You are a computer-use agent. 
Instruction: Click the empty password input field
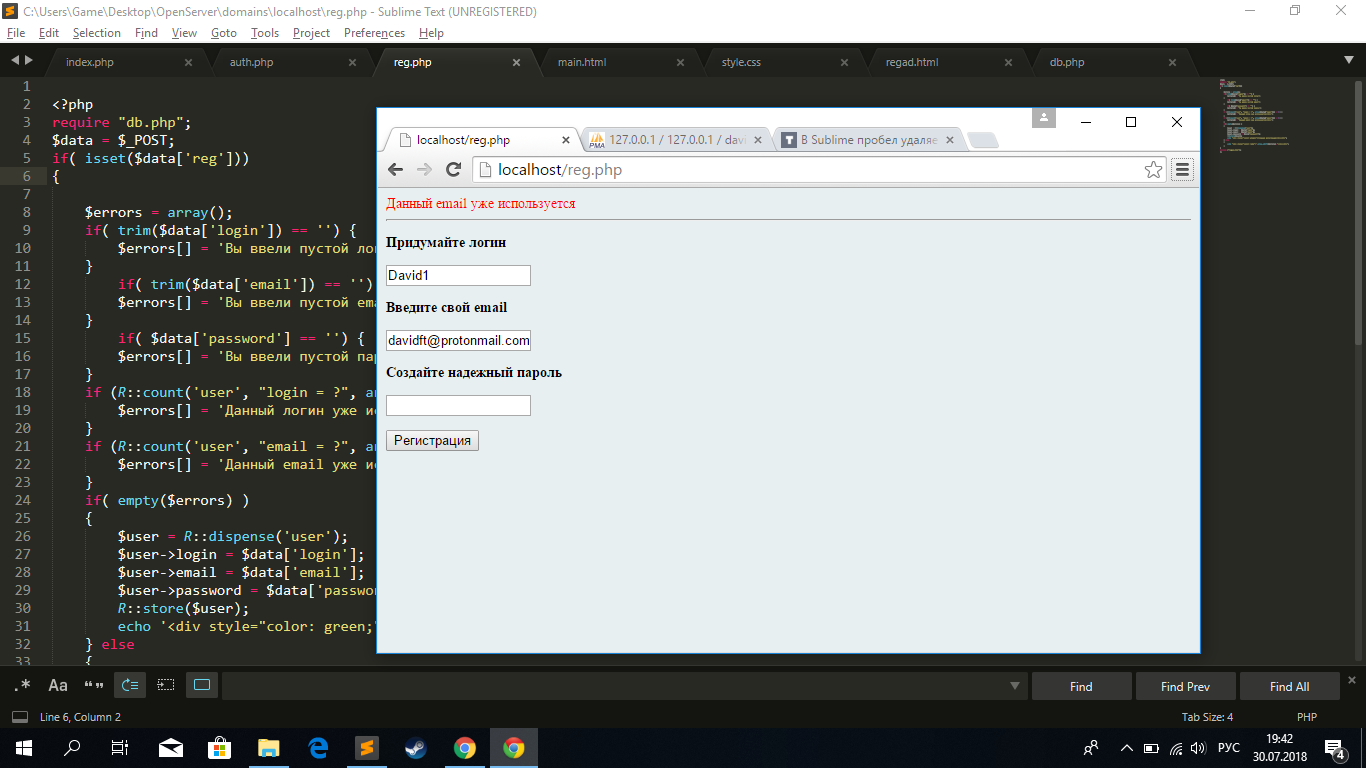(458, 405)
